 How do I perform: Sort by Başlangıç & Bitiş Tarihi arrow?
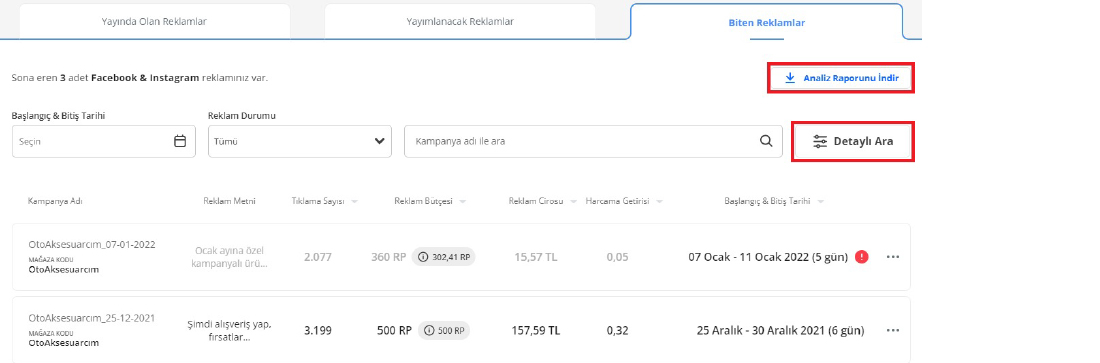click(x=820, y=202)
